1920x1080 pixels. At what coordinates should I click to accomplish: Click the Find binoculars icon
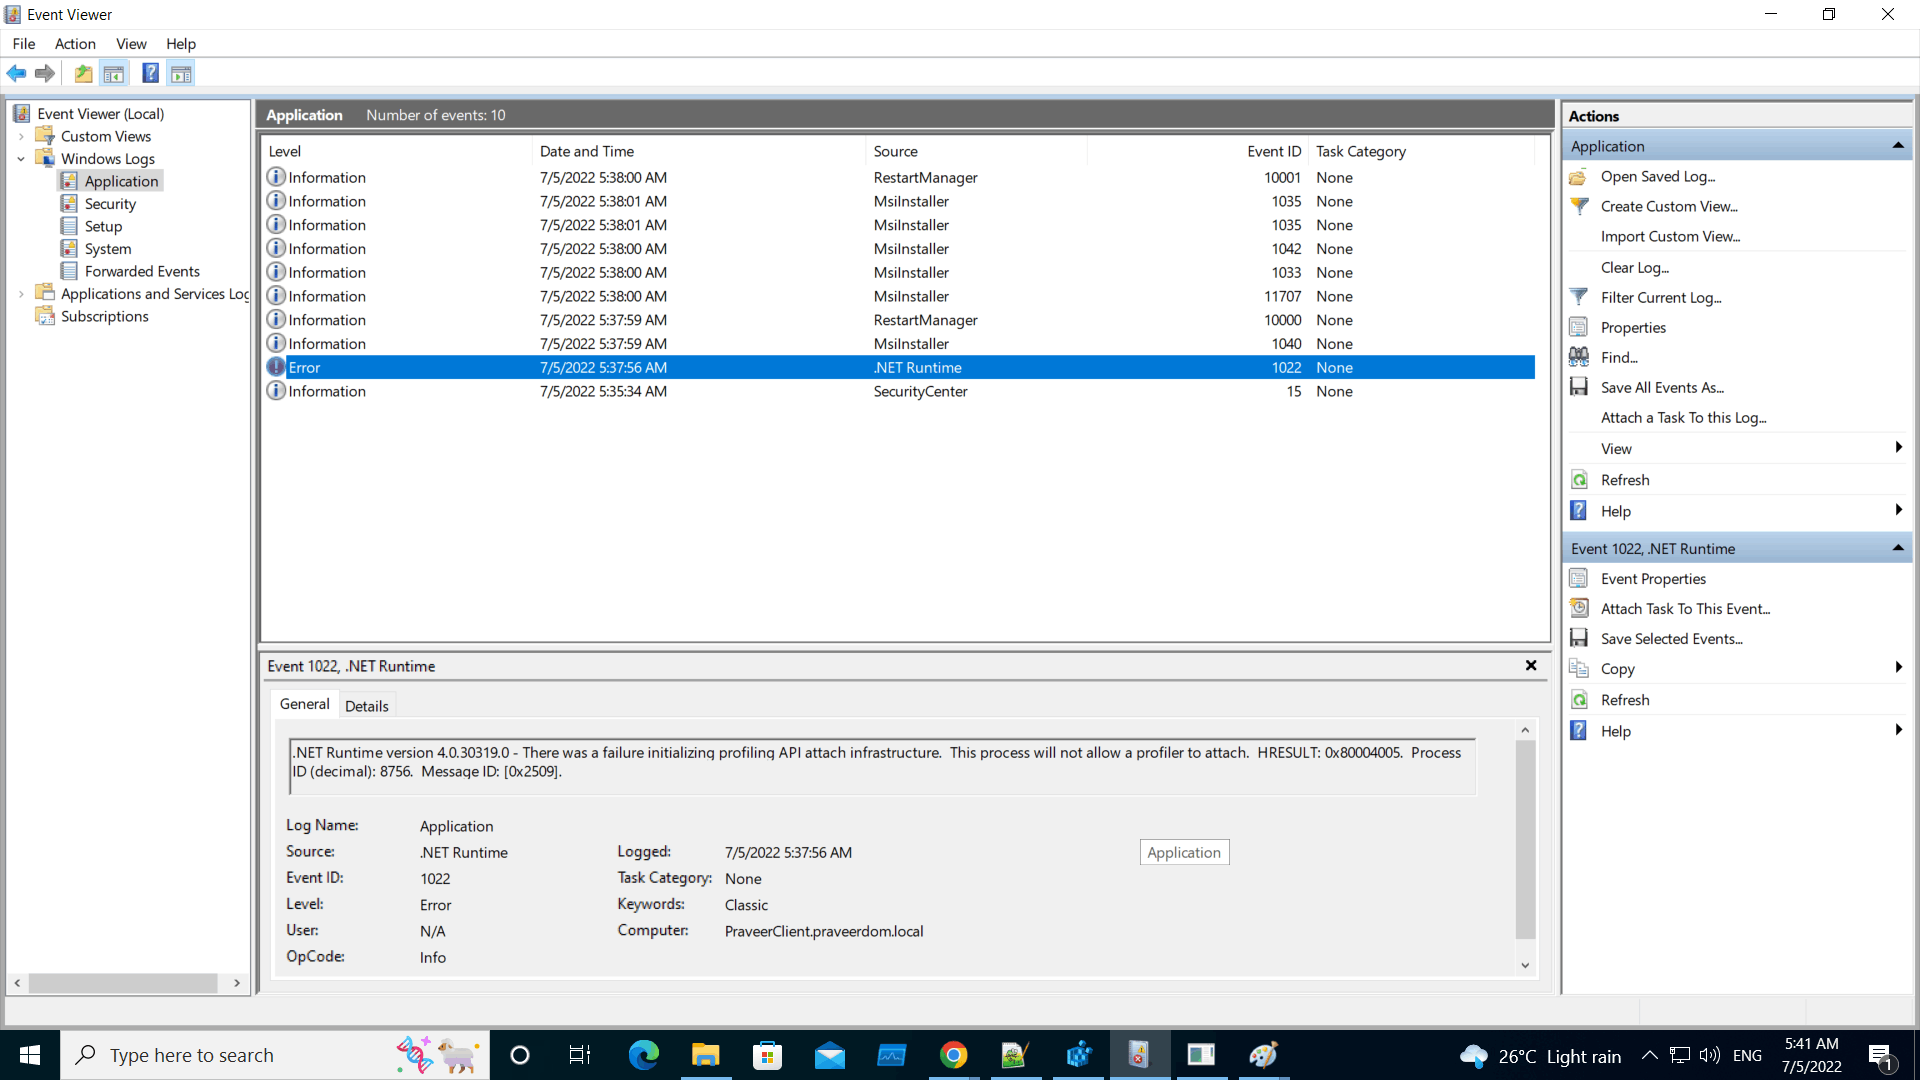pyautogui.click(x=1579, y=357)
